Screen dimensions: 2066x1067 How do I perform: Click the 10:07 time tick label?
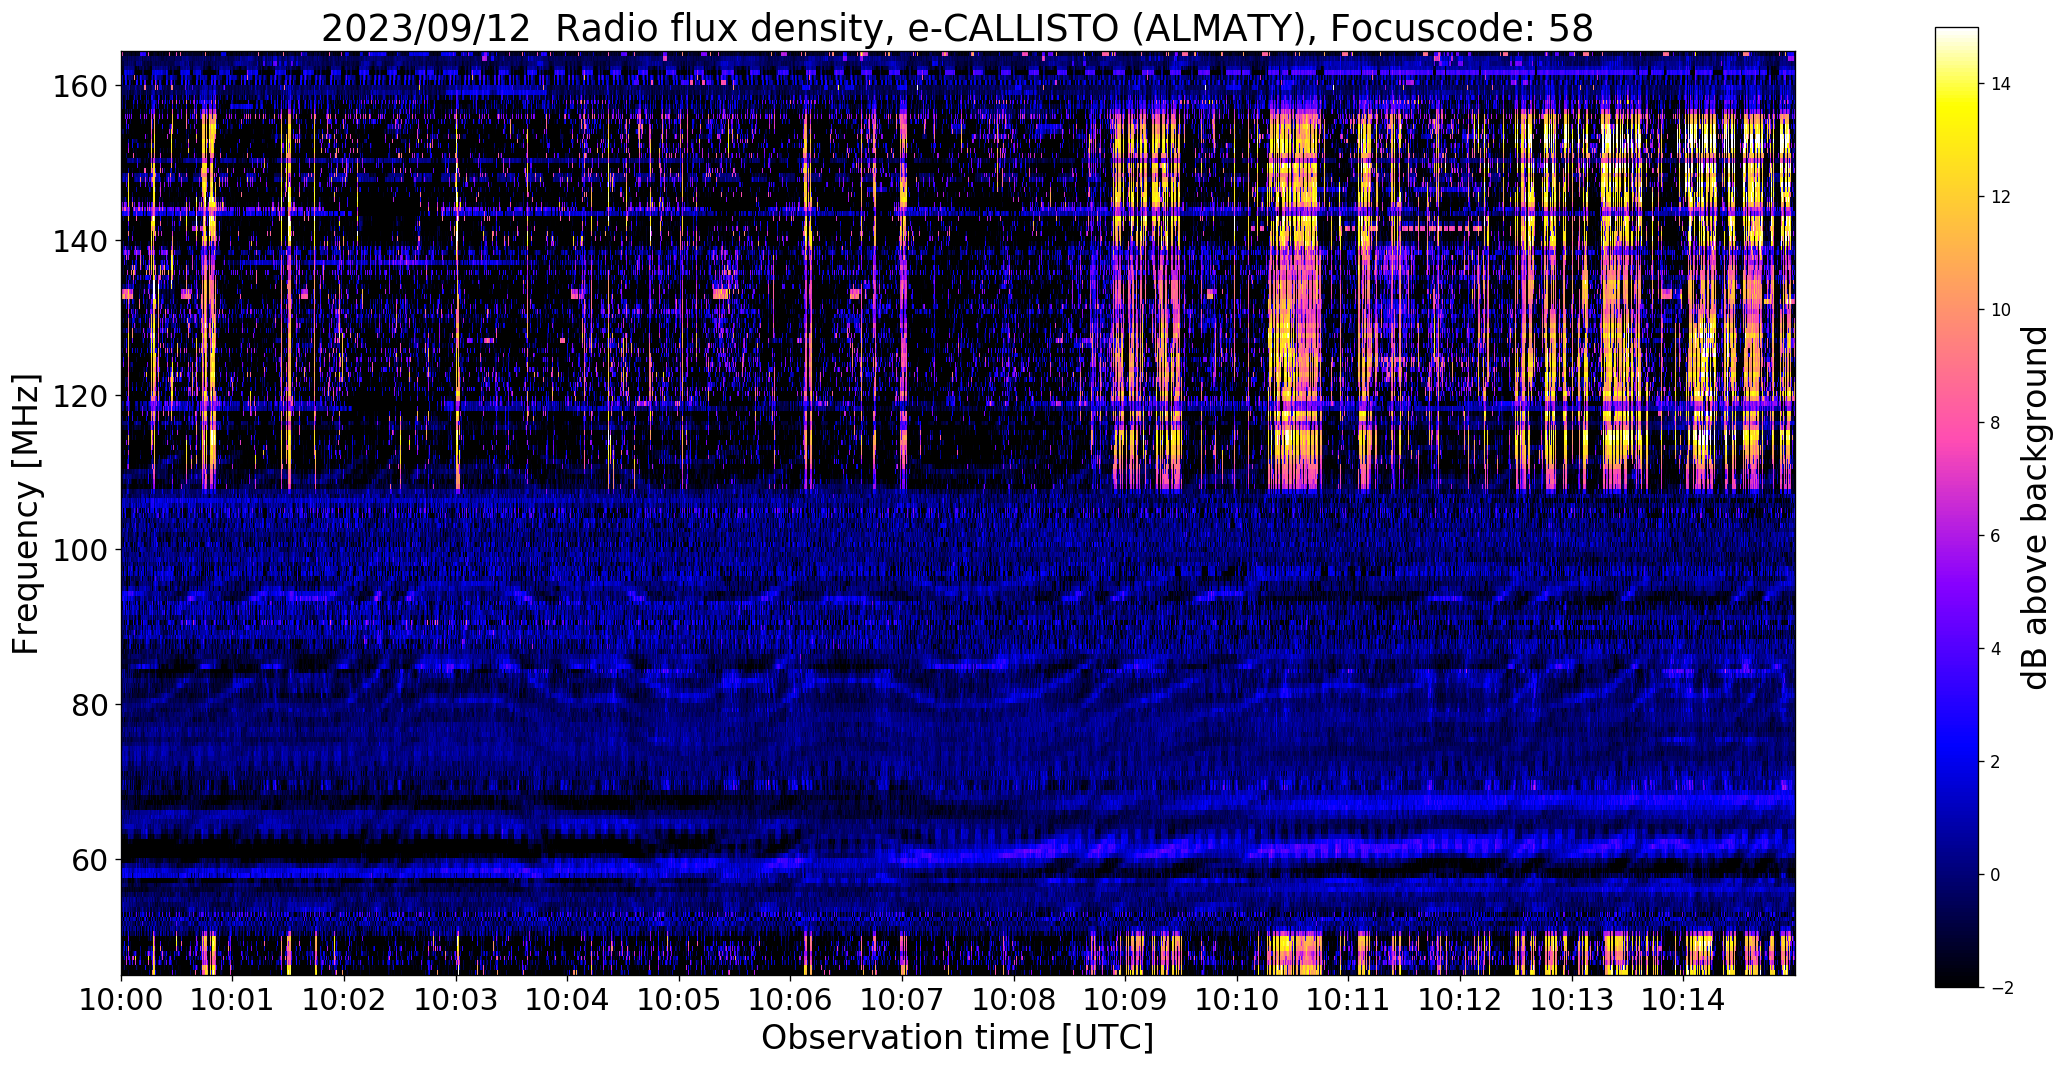click(902, 999)
